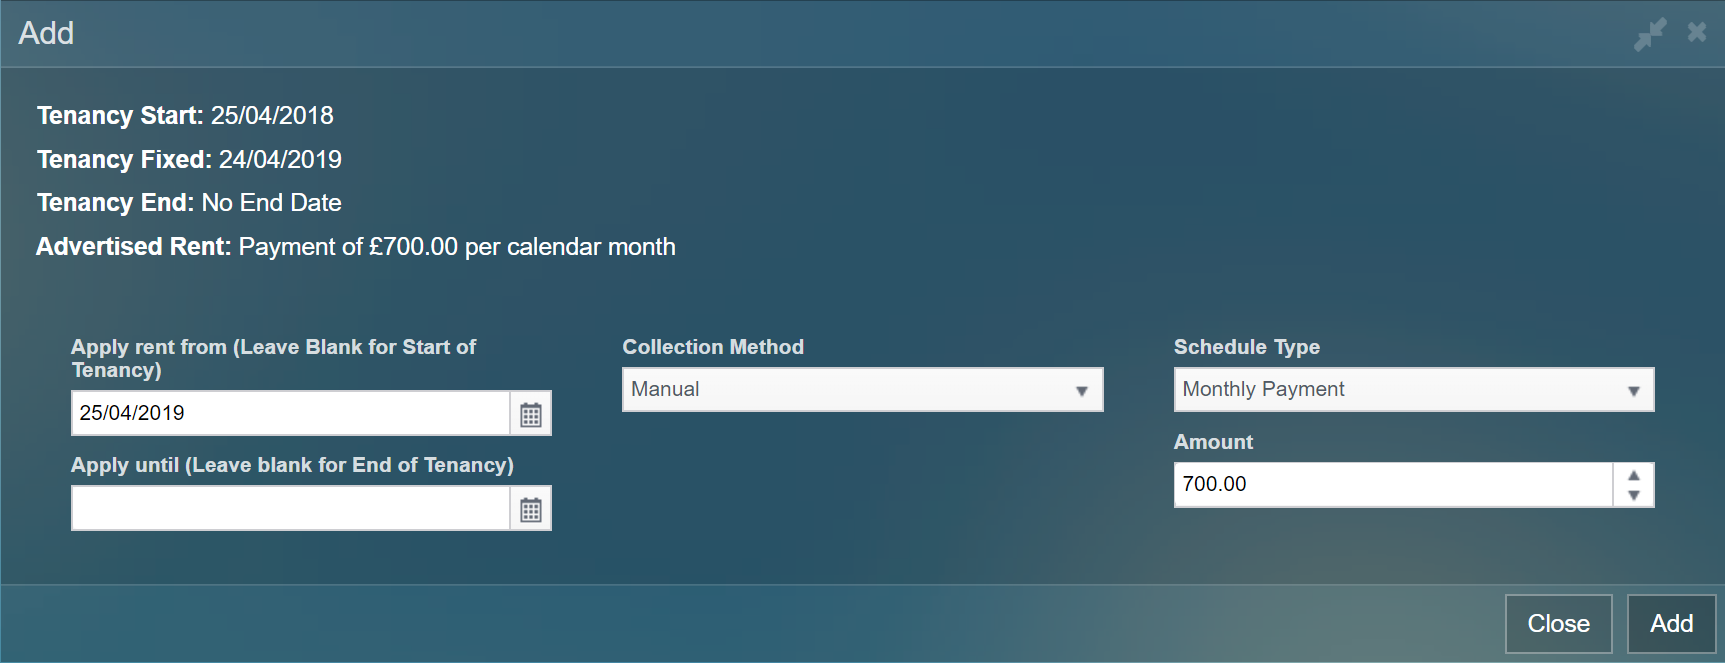Click the Add title in the dialog header
Viewport: 1725px width, 663px height.
pos(46,34)
